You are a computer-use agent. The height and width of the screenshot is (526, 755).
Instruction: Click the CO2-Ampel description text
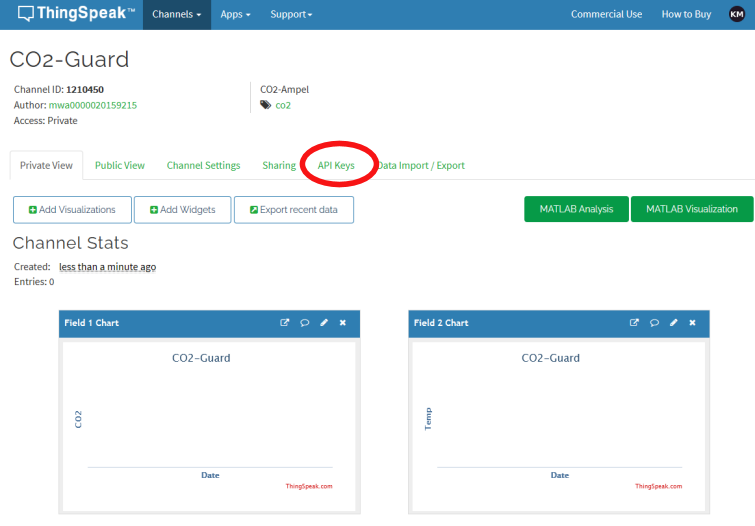(x=285, y=90)
